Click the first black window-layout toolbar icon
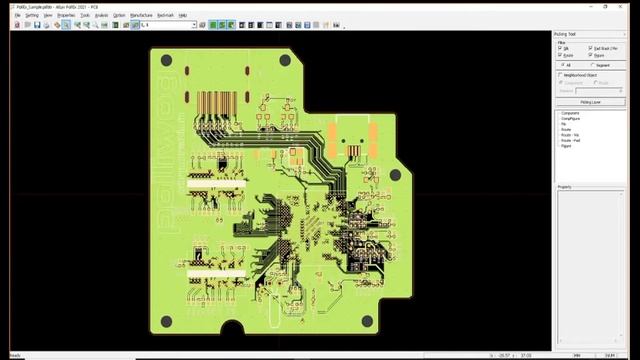640x360 pixels. [242, 25]
